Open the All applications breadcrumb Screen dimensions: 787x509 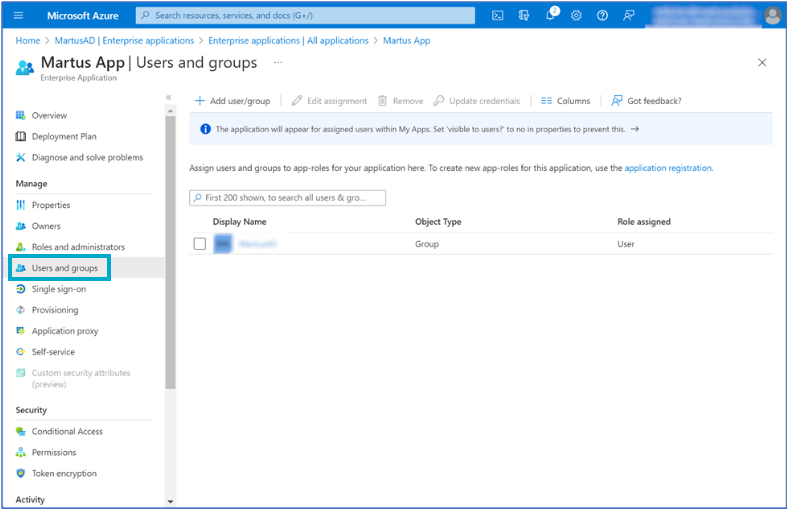[288, 41]
